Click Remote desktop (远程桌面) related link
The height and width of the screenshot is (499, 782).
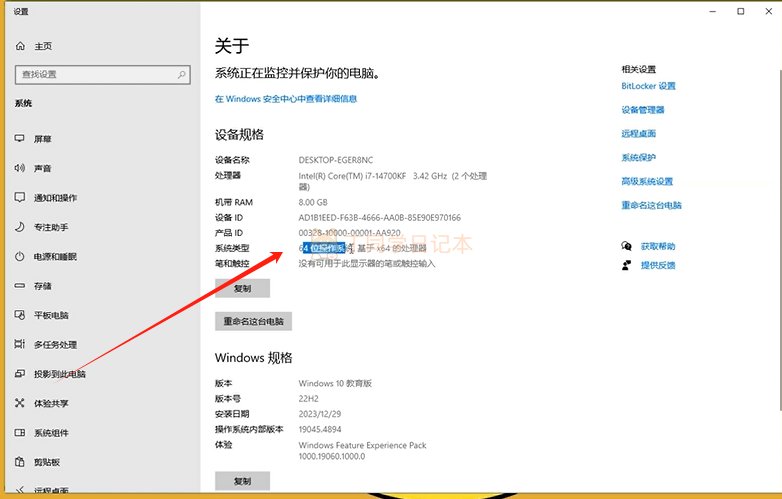click(638, 134)
